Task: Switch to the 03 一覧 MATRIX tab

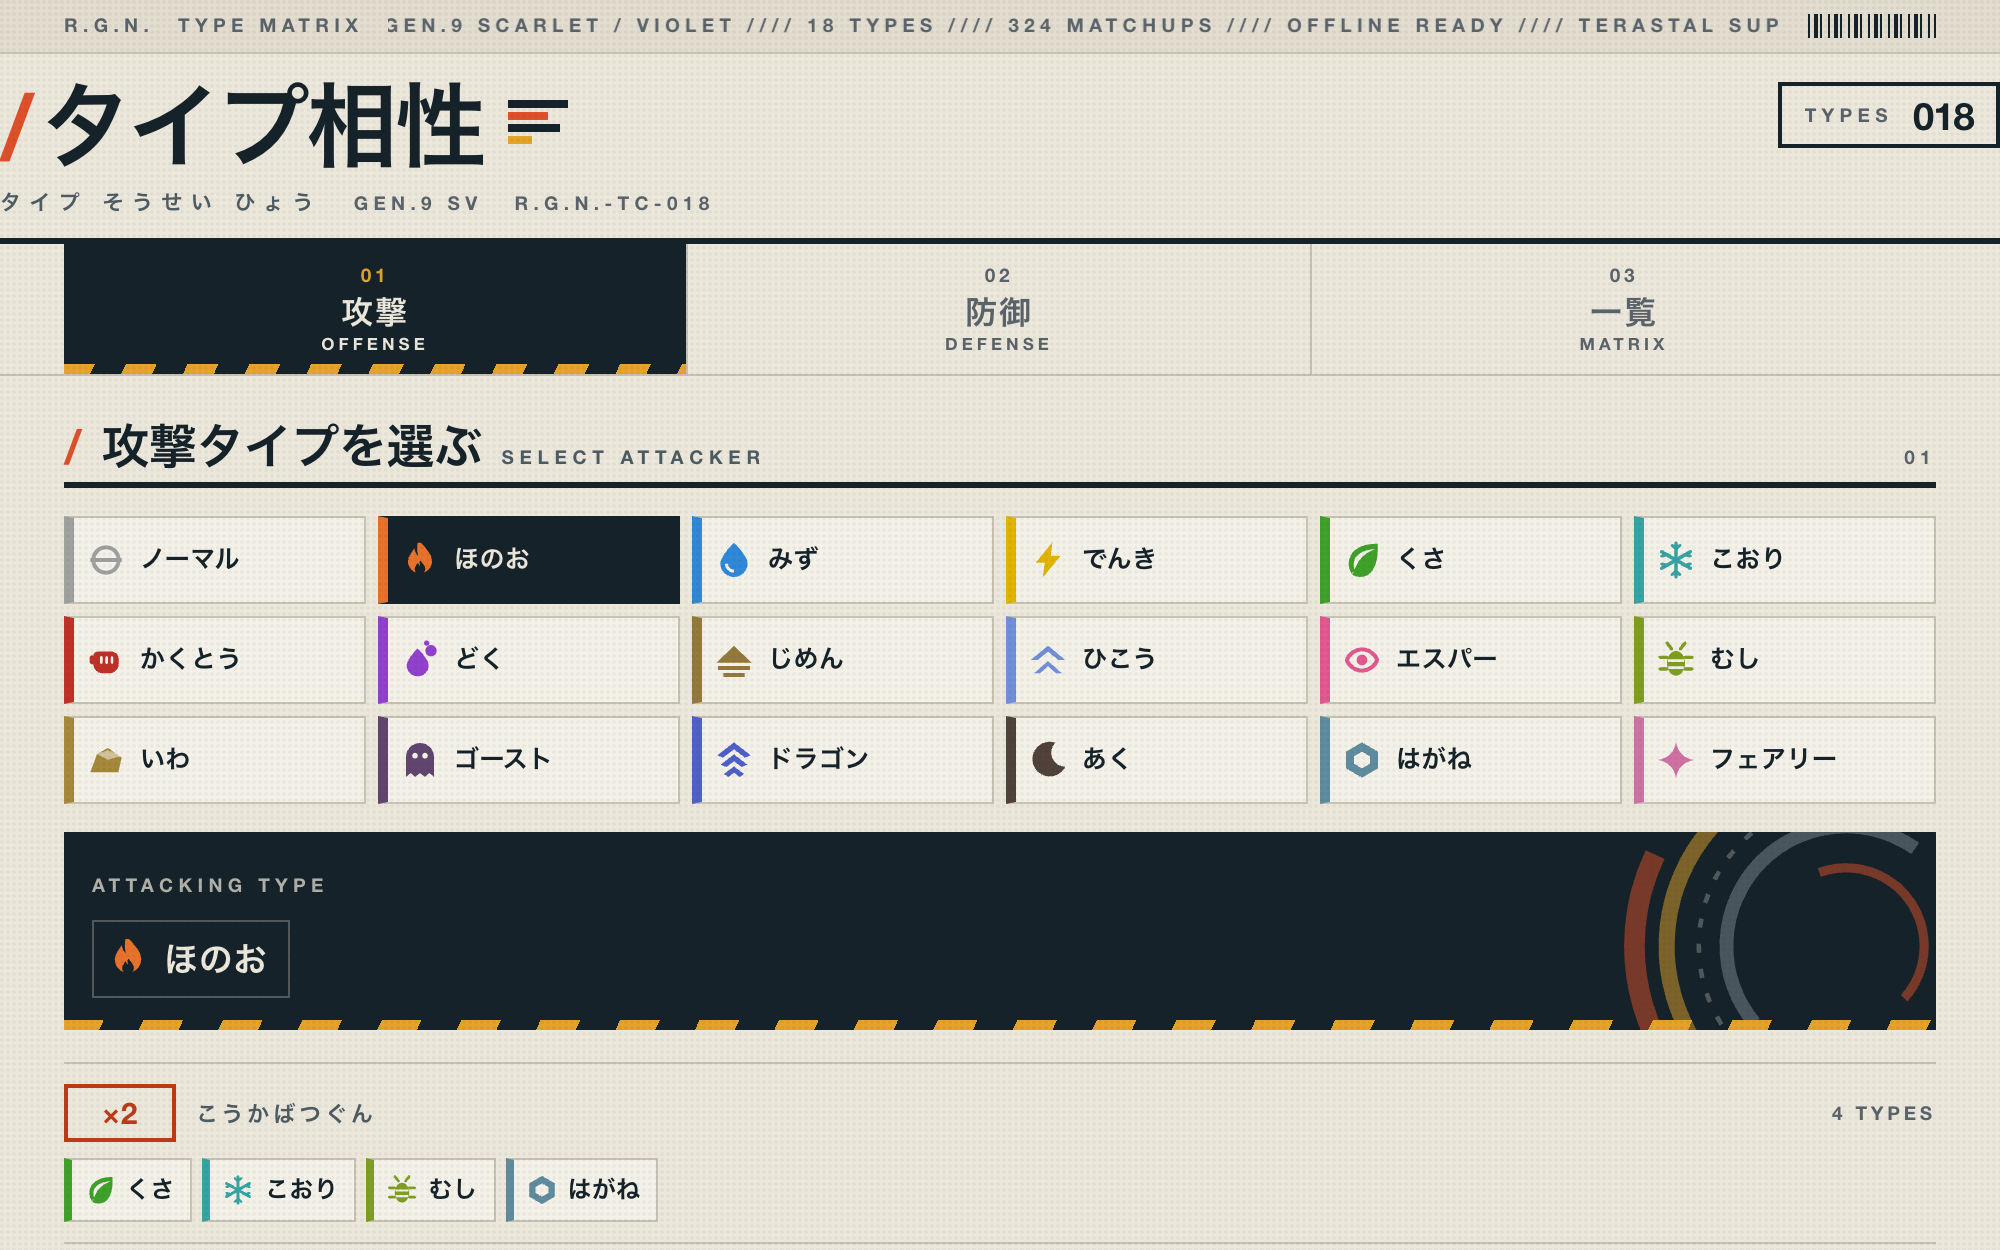Action: (x=1622, y=309)
